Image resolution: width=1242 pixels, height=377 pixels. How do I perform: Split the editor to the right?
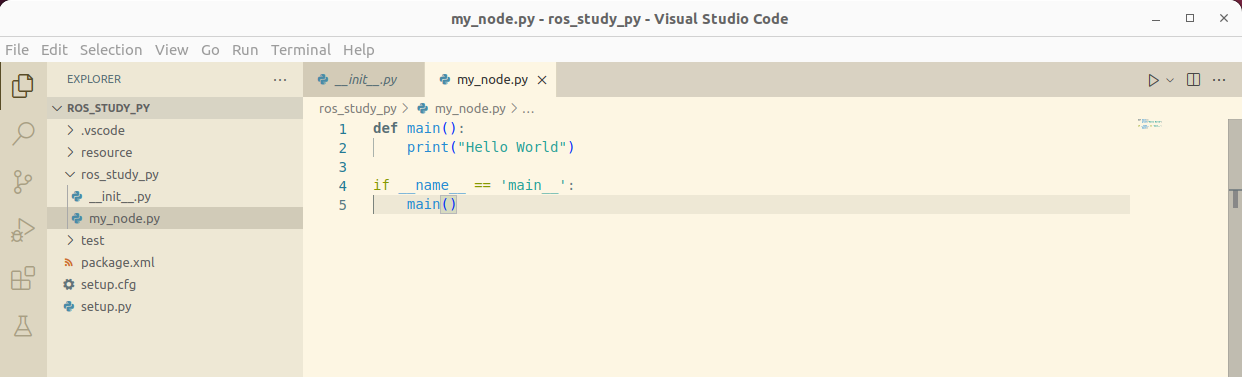[1193, 80]
